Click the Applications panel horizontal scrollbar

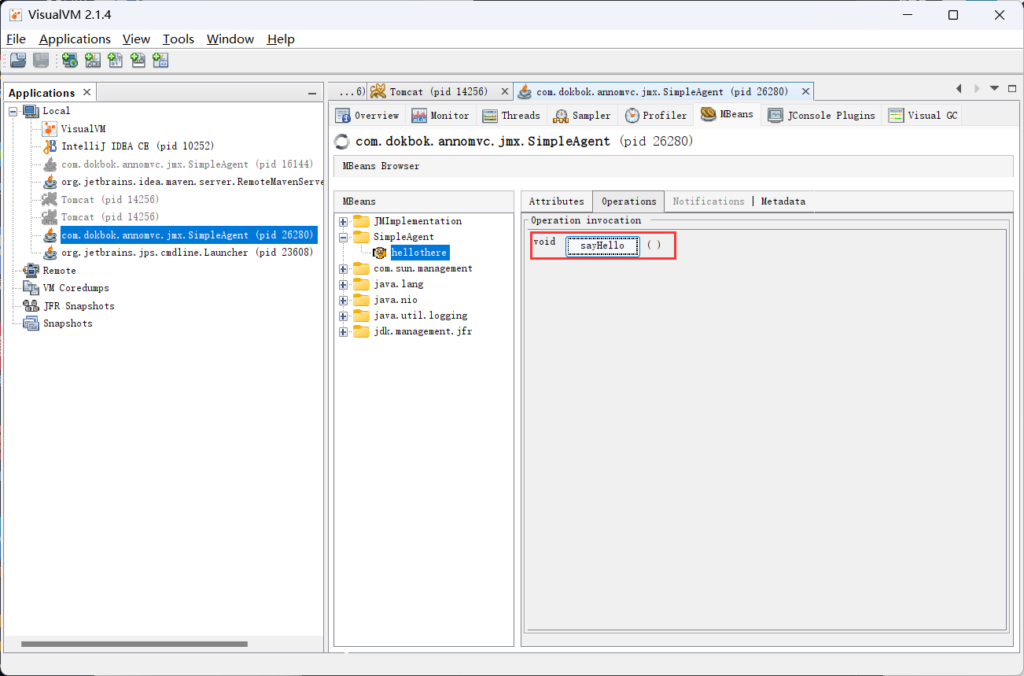click(x=134, y=644)
